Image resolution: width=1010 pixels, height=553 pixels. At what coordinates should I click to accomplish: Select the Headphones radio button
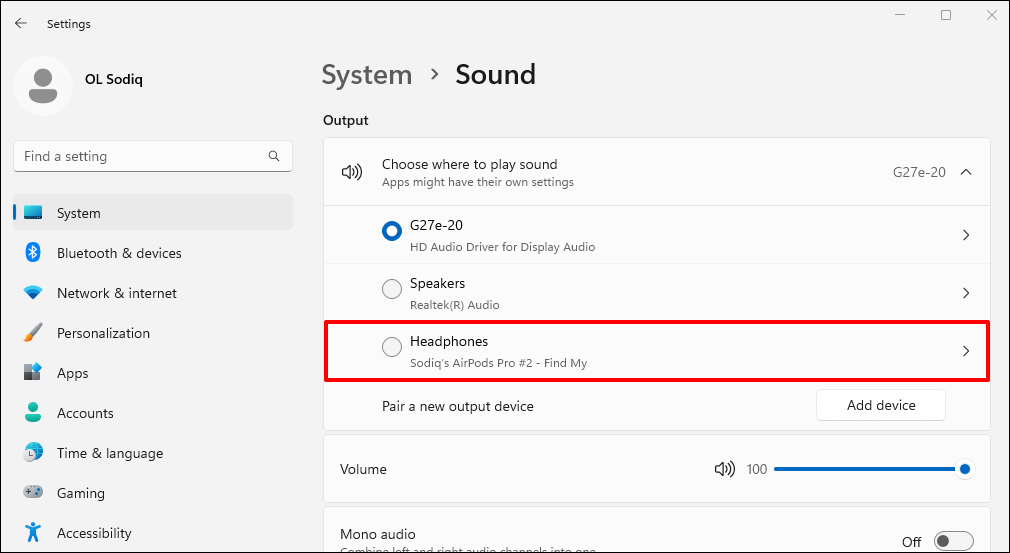point(392,348)
